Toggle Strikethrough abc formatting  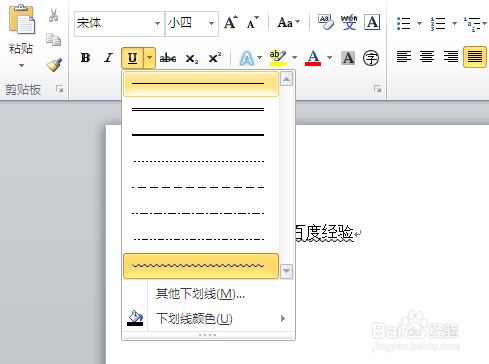pyautogui.click(x=168, y=58)
